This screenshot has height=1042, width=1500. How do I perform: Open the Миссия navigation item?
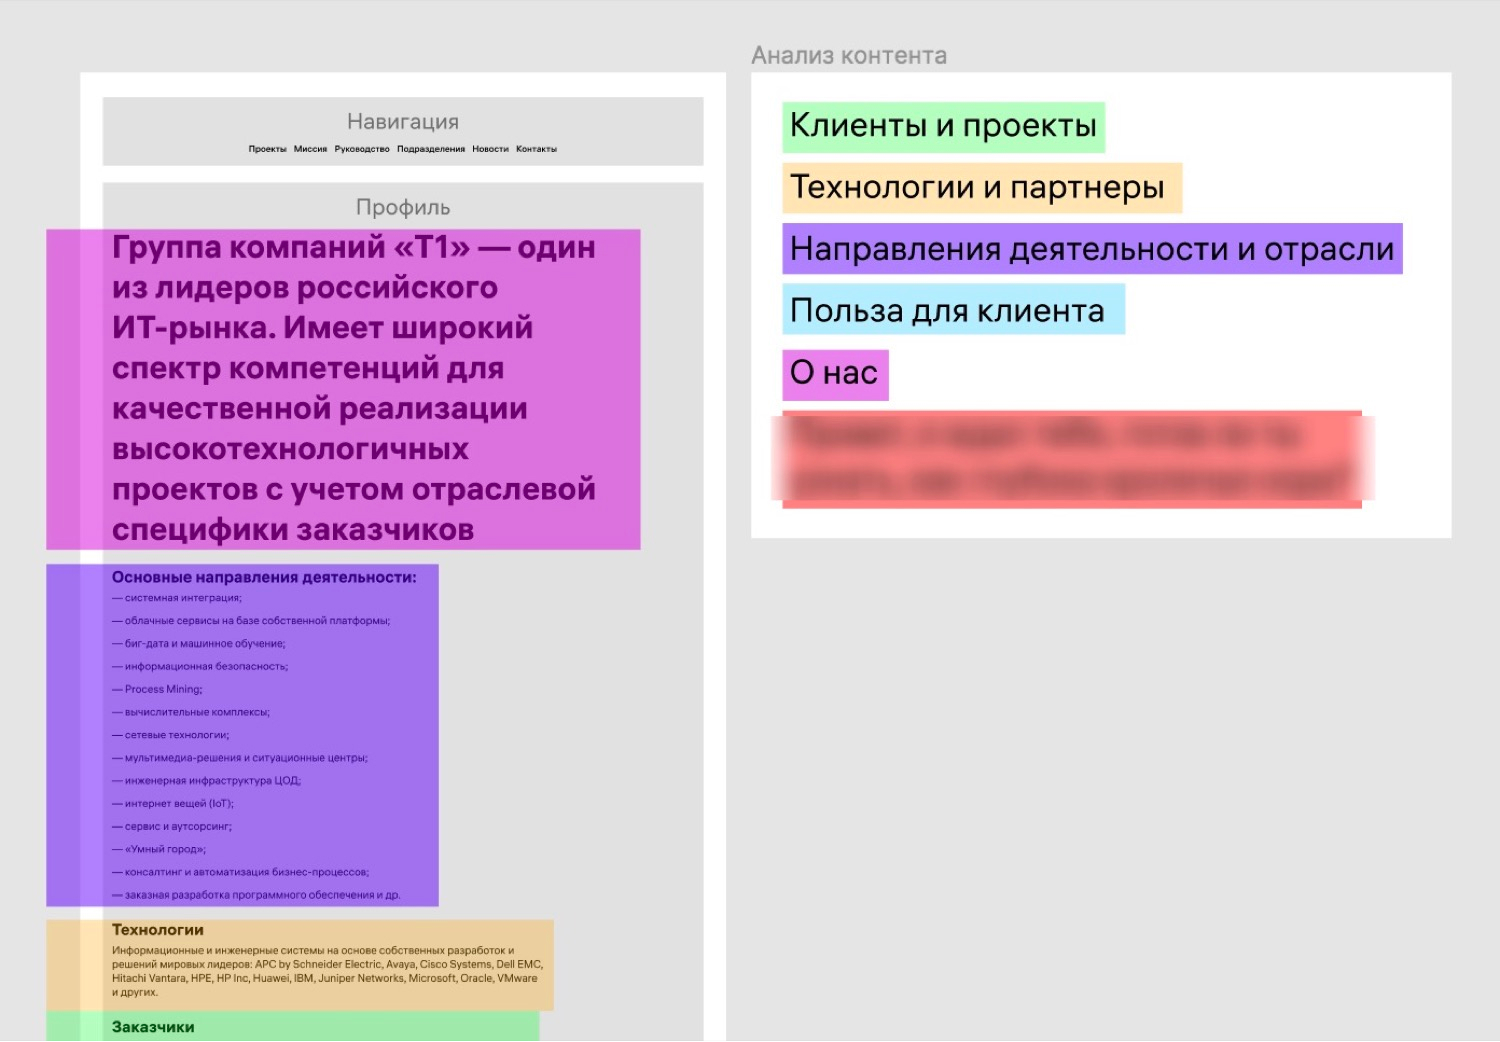click(x=310, y=149)
